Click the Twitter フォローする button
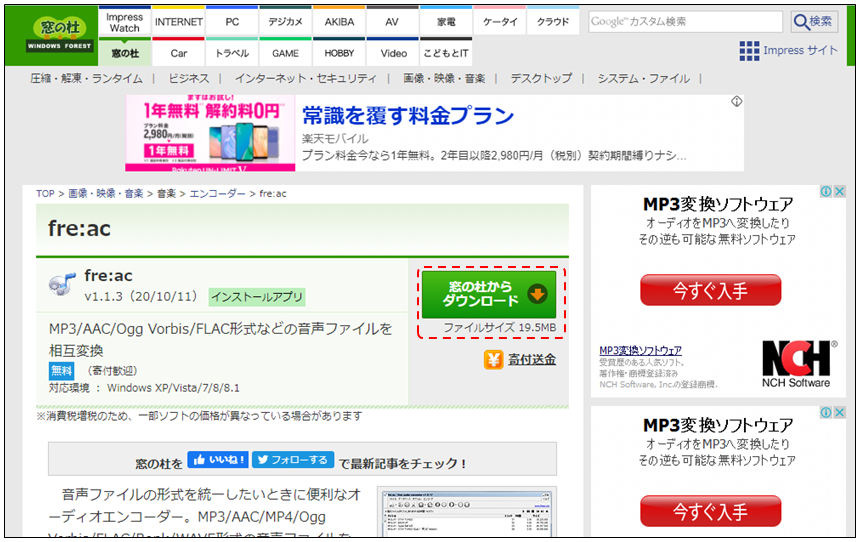The width and height of the screenshot is (860, 542). 293,460
